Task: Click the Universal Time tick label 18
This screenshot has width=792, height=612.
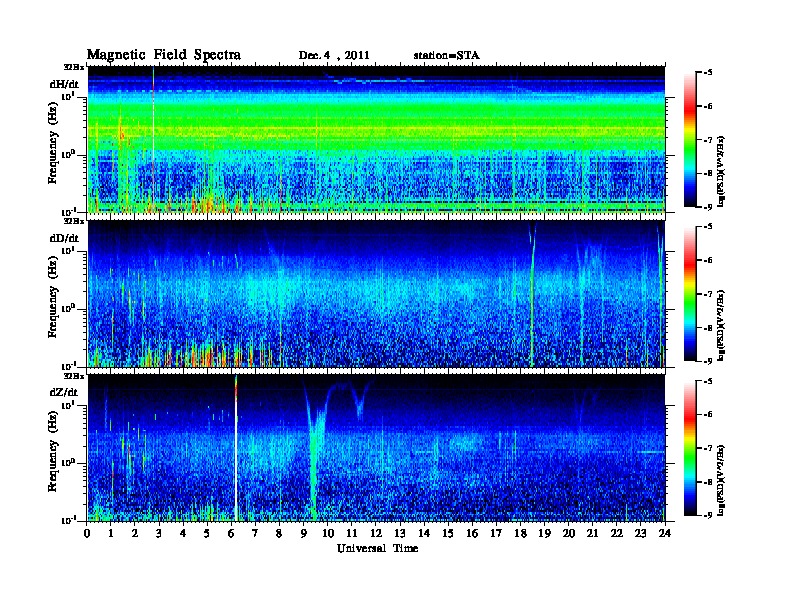Action: coord(520,533)
